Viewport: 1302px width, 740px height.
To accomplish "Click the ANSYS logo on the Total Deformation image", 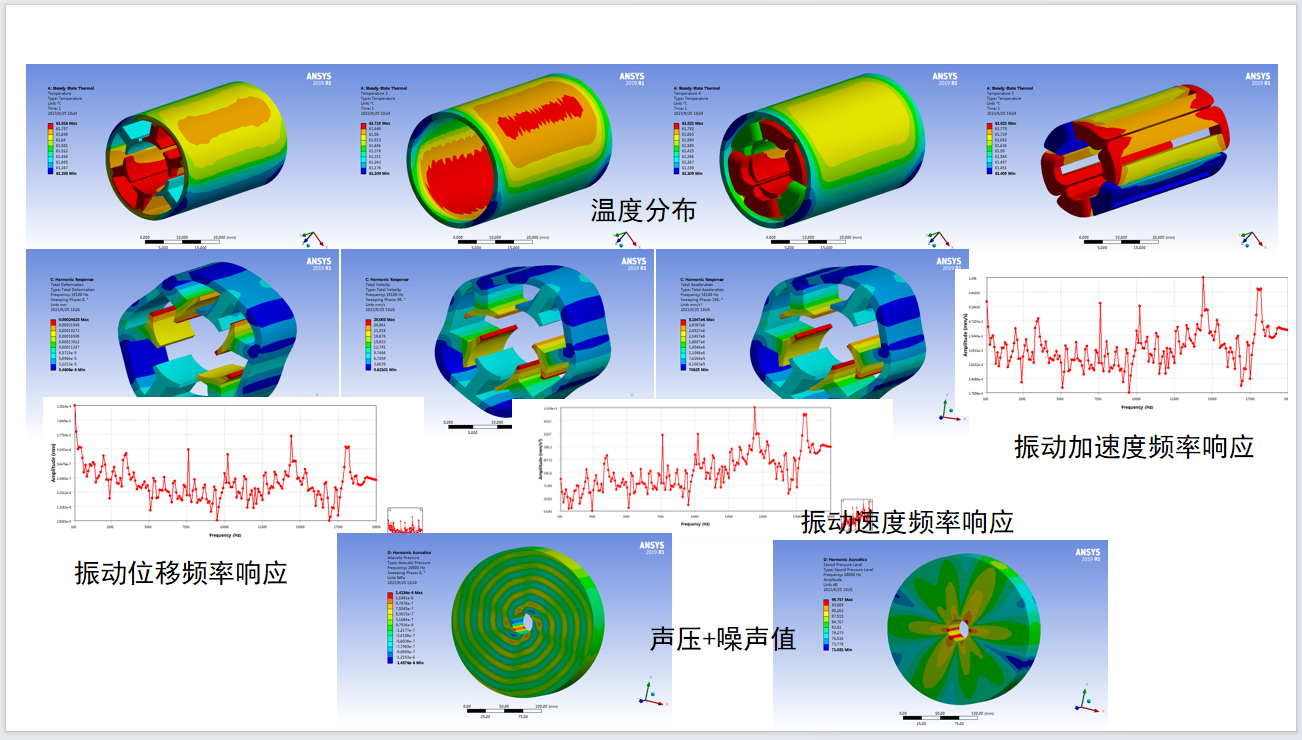I will coord(319,265).
